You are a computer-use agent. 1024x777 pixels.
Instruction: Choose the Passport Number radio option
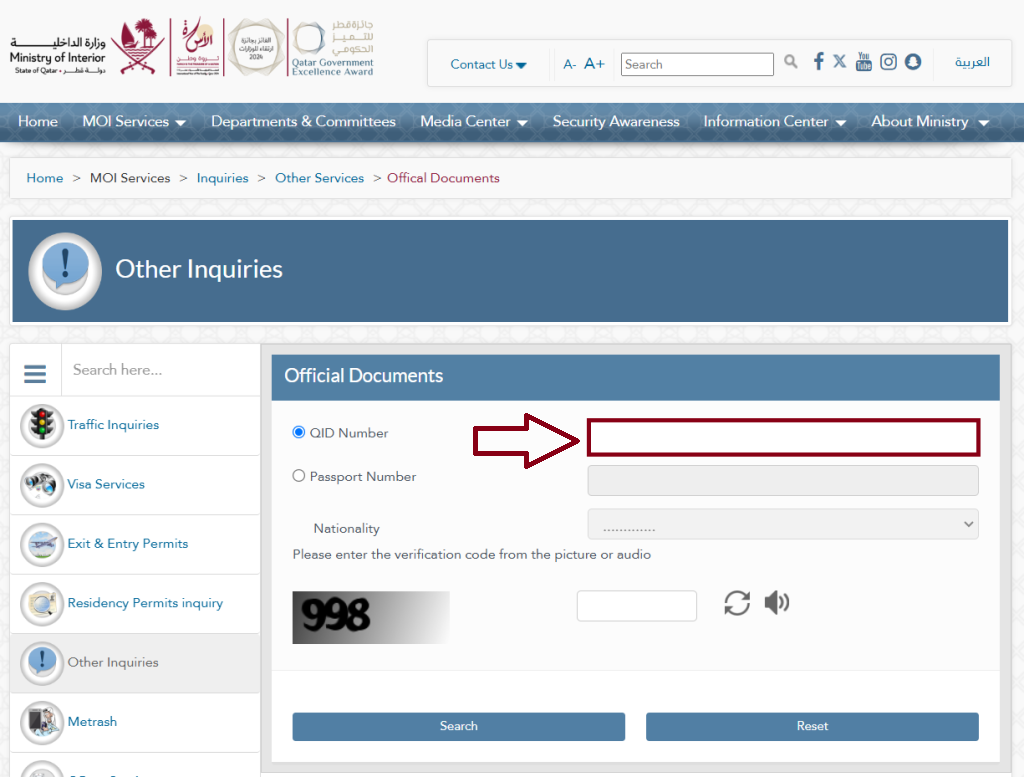click(x=298, y=476)
